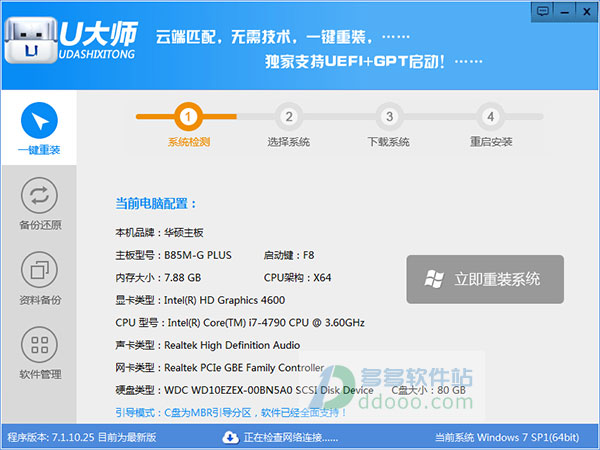
Task: Click the 启动键：F8 text
Action: point(289,255)
